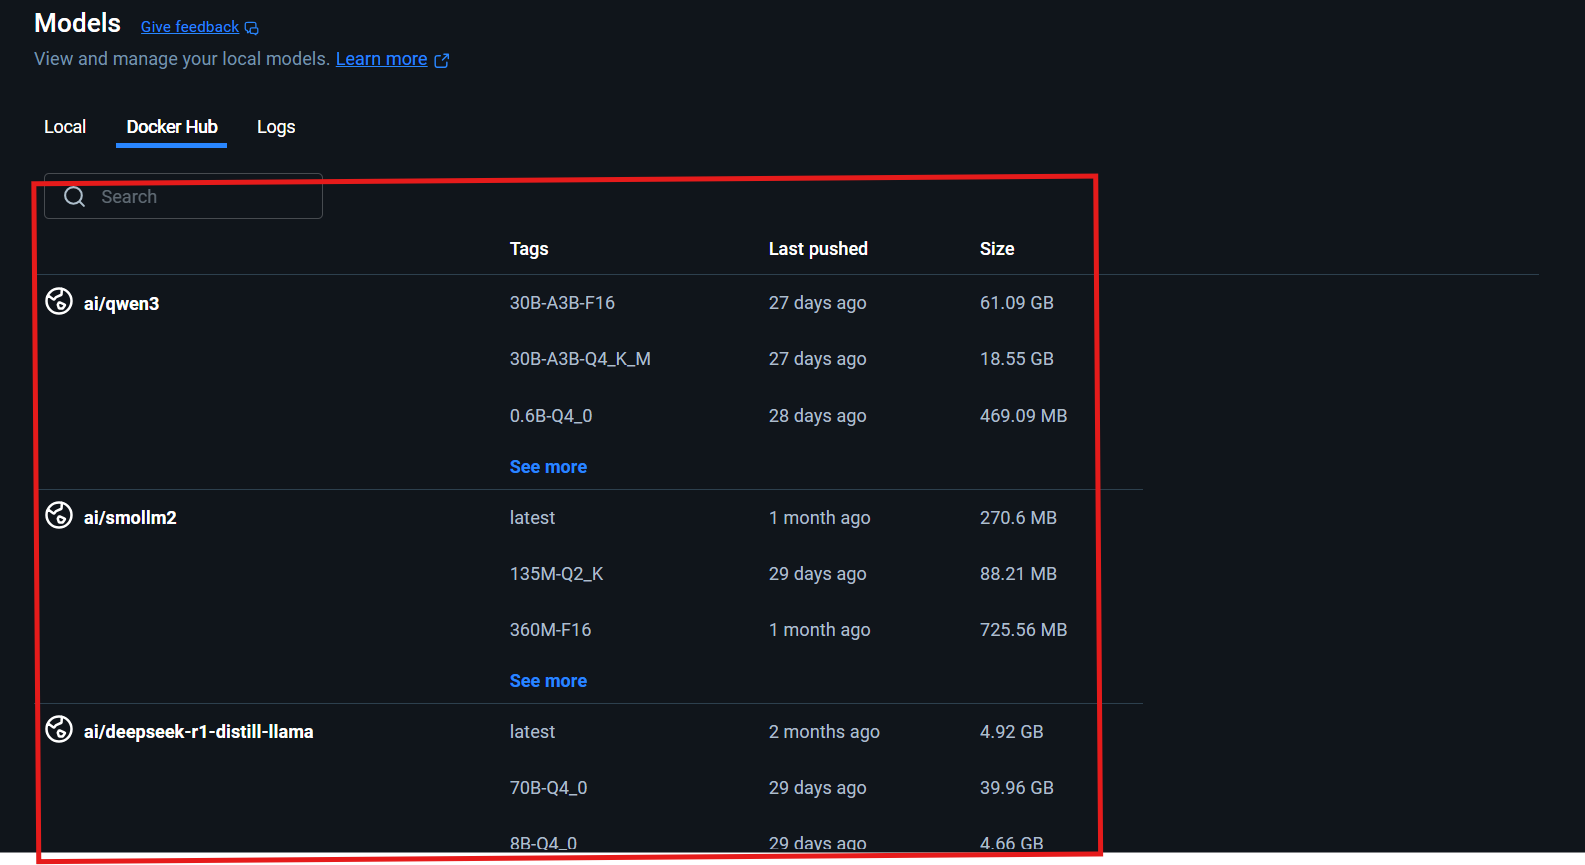Screen dimensions: 1585x865
Task: Click the 39.96 GB size value
Action: (1017, 788)
